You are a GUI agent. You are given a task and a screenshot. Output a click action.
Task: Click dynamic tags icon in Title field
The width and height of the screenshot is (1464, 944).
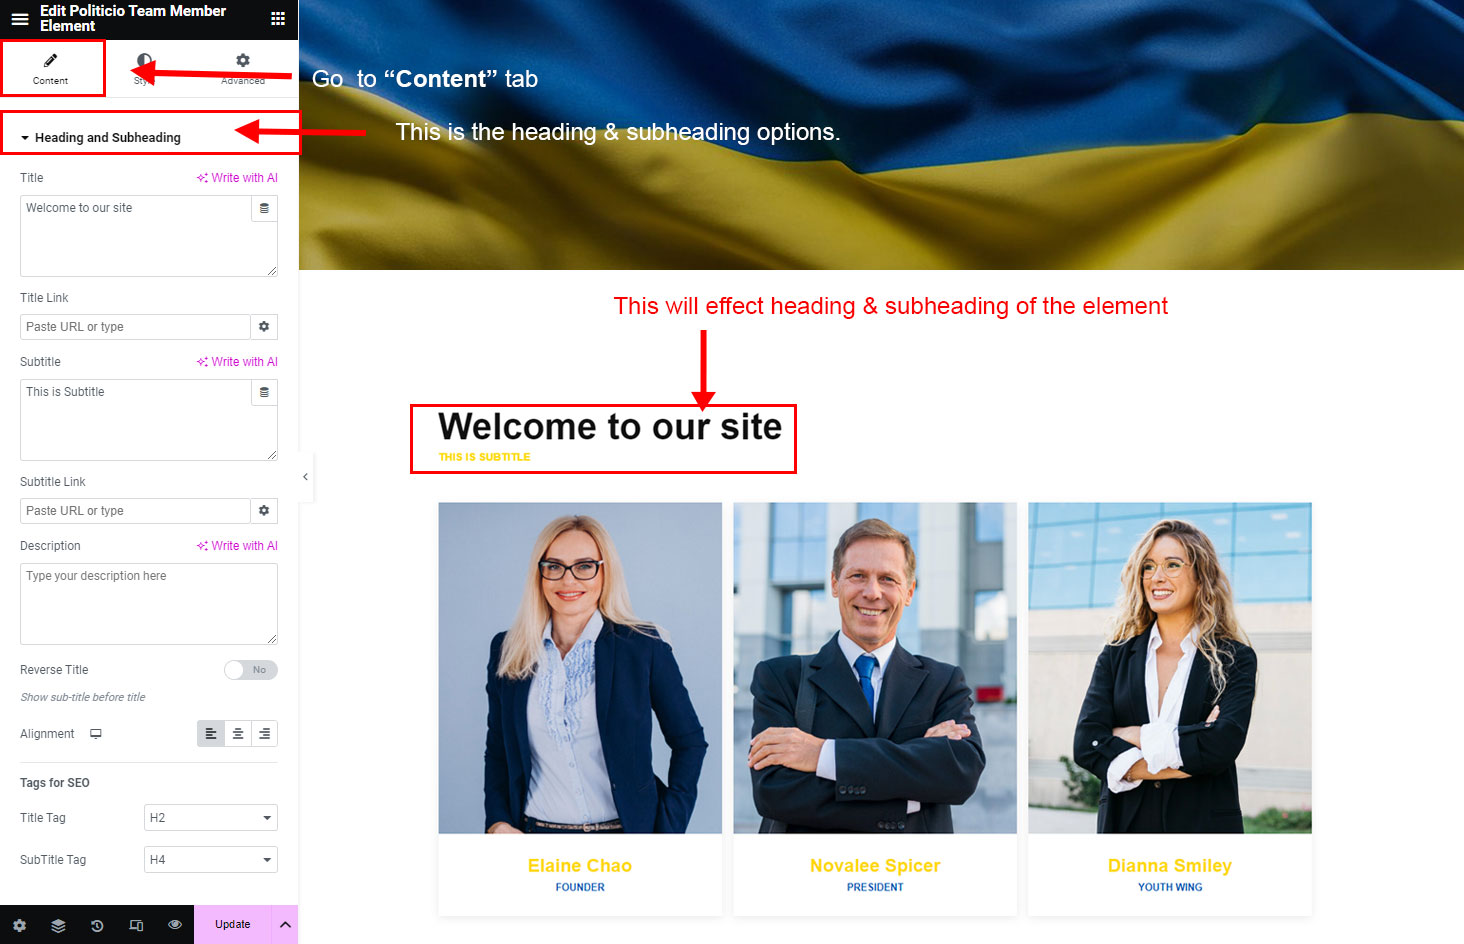[264, 208]
